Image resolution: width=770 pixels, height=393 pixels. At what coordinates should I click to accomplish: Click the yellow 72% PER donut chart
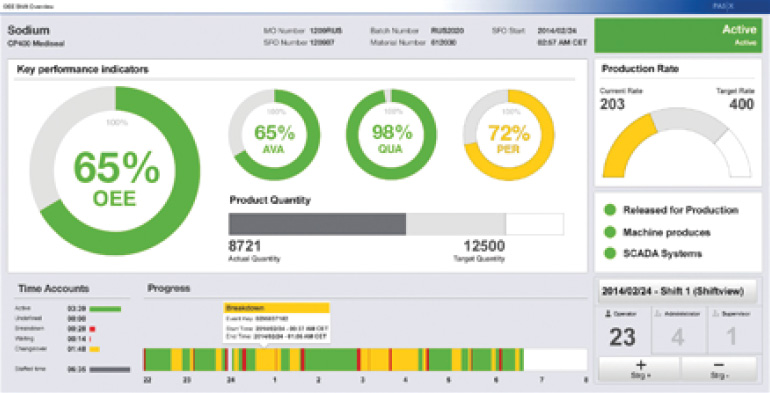[509, 135]
